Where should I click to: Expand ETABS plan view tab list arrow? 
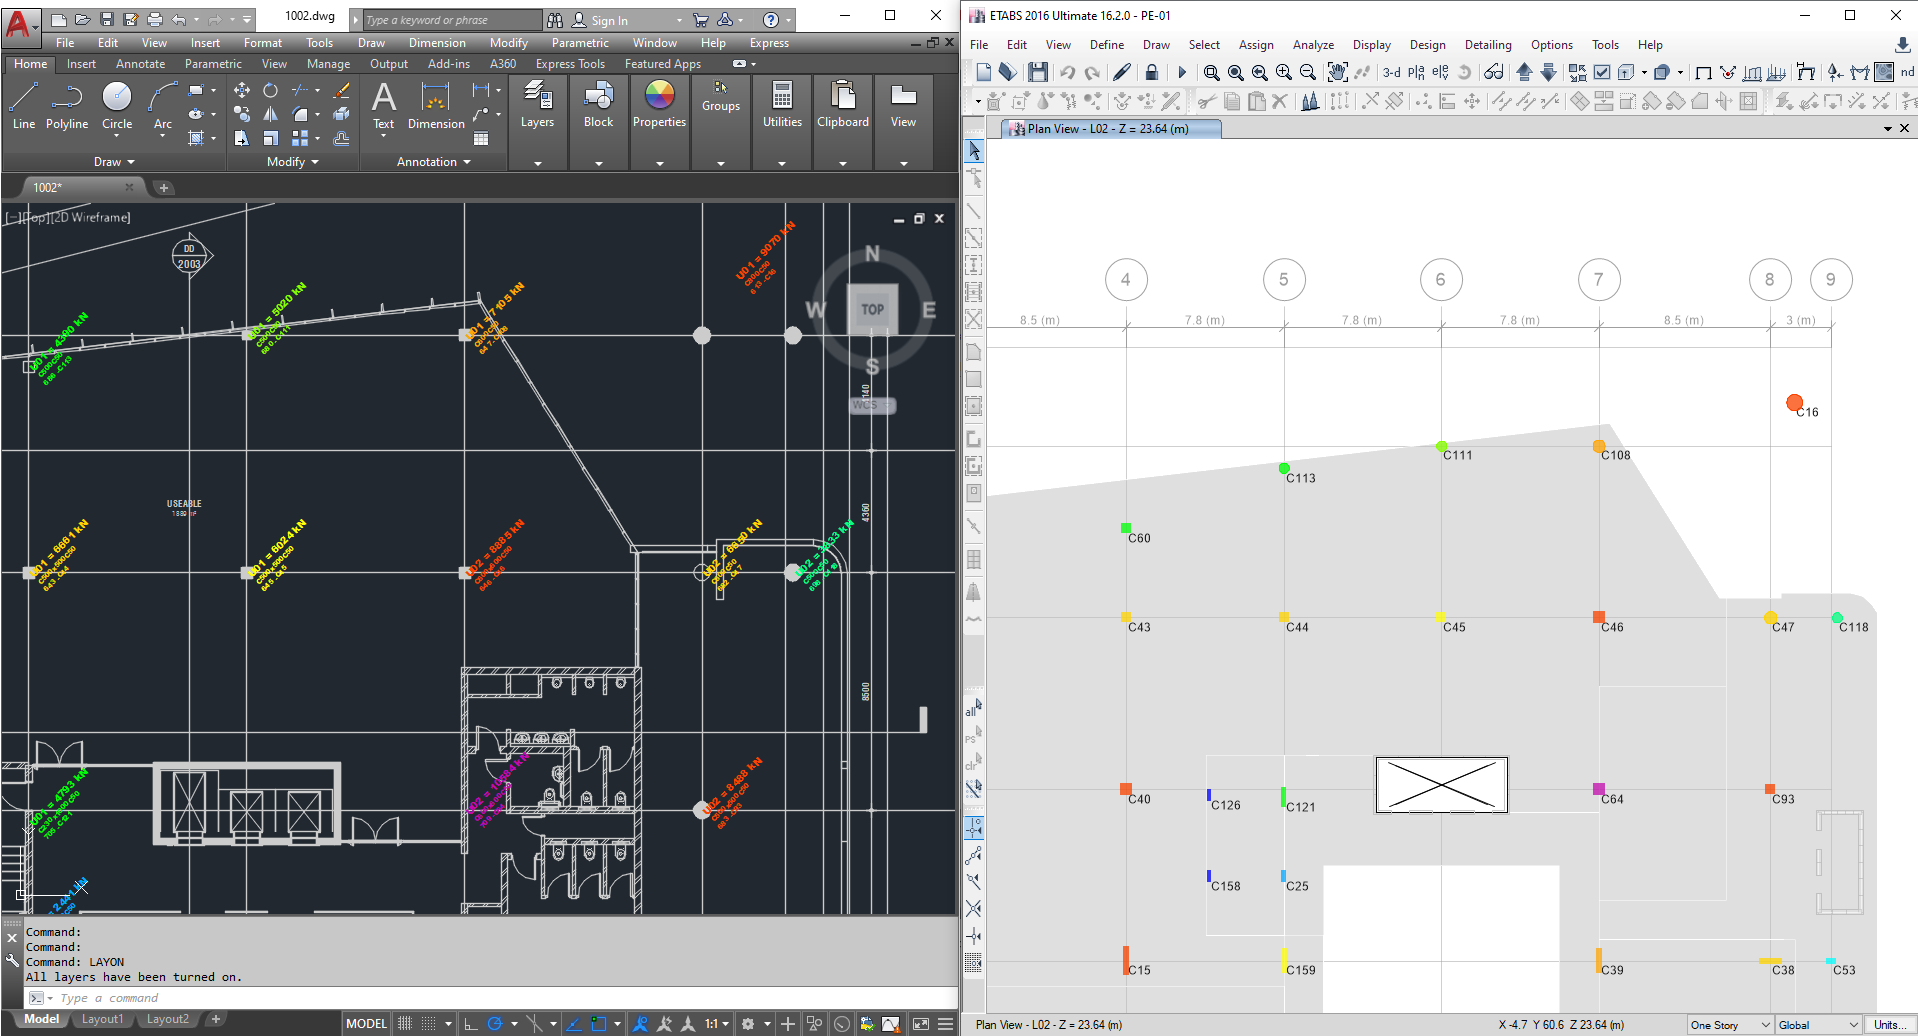click(x=1887, y=128)
